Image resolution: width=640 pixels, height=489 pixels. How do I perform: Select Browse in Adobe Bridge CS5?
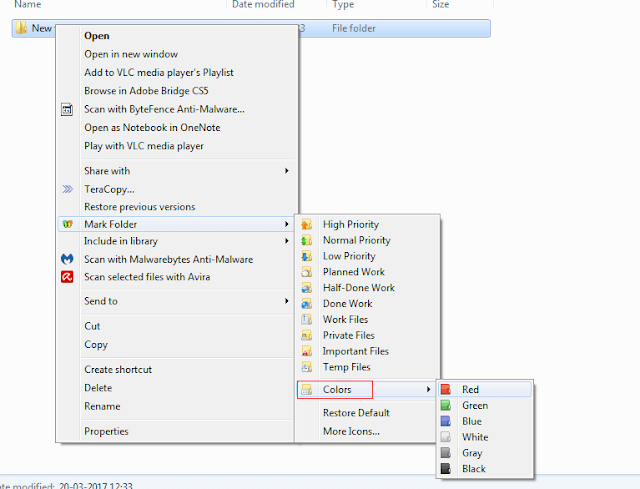pos(146,91)
